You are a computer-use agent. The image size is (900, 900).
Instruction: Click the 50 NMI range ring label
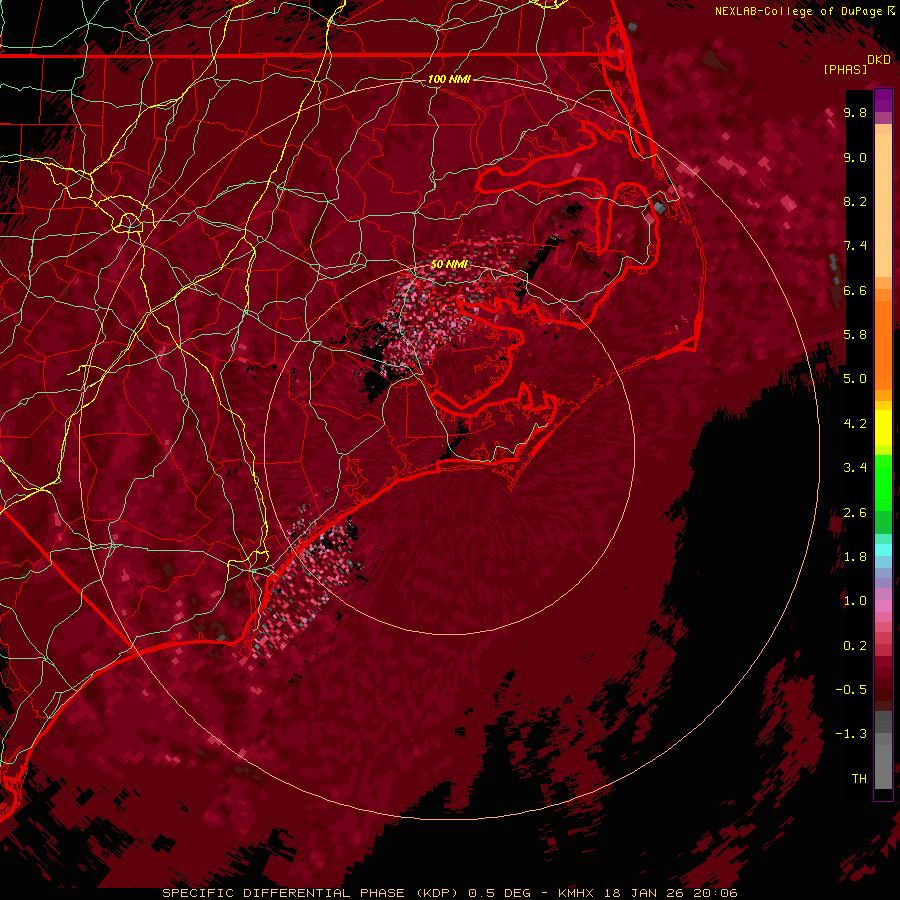click(x=449, y=265)
